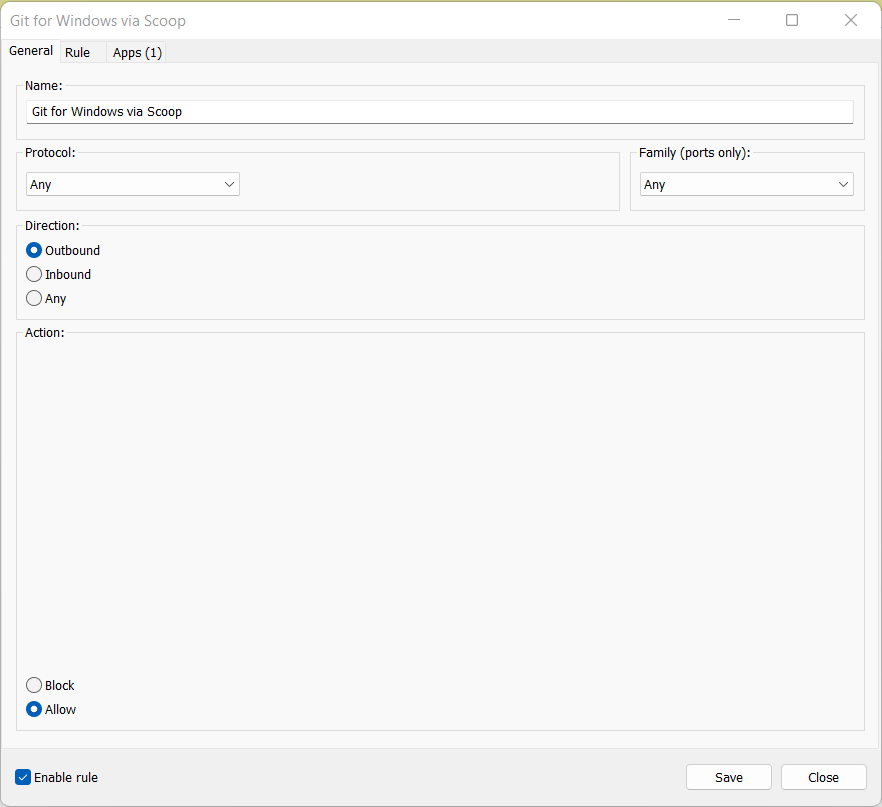This screenshot has width=882, height=807.
Task: Click the maximize window icon
Action: click(792, 20)
